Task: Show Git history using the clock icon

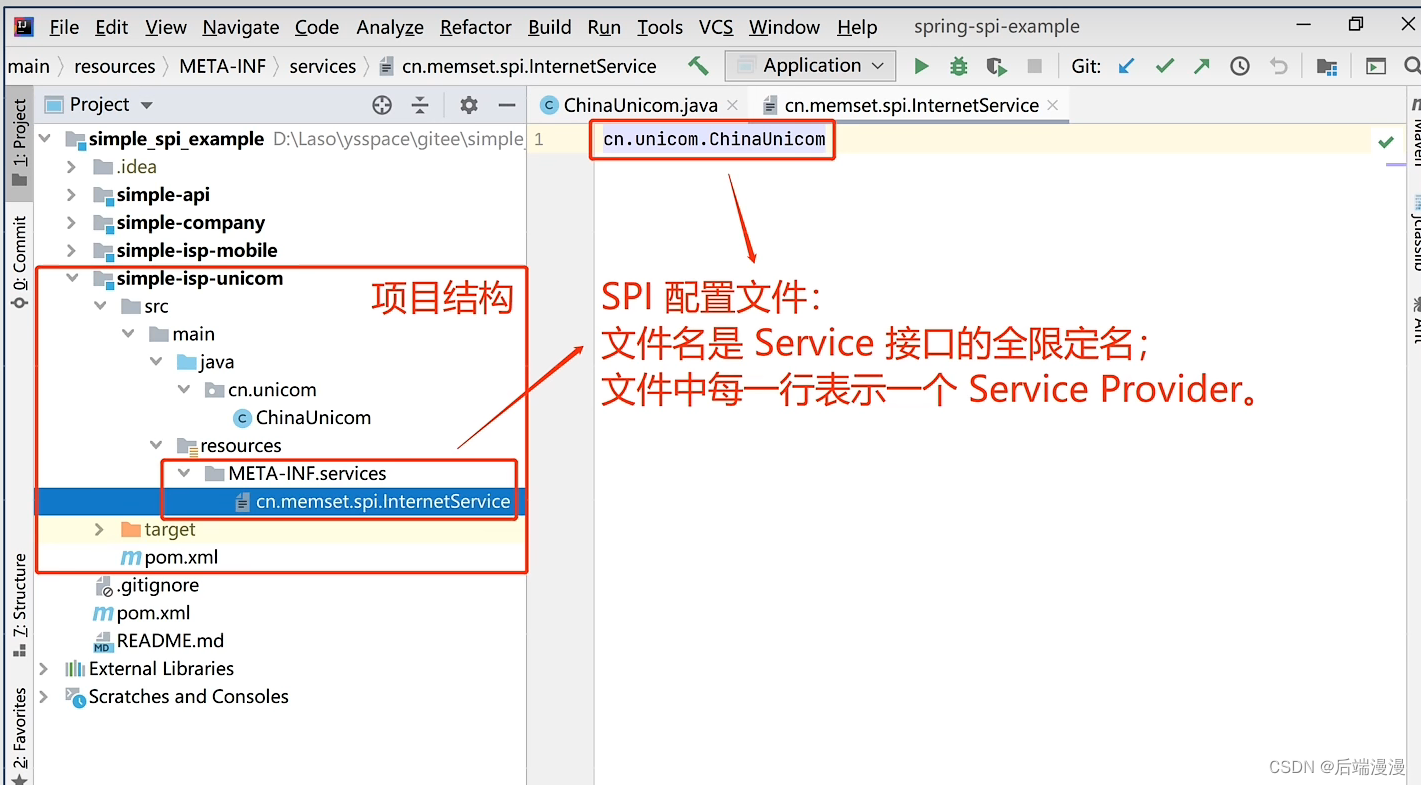Action: tap(1240, 66)
